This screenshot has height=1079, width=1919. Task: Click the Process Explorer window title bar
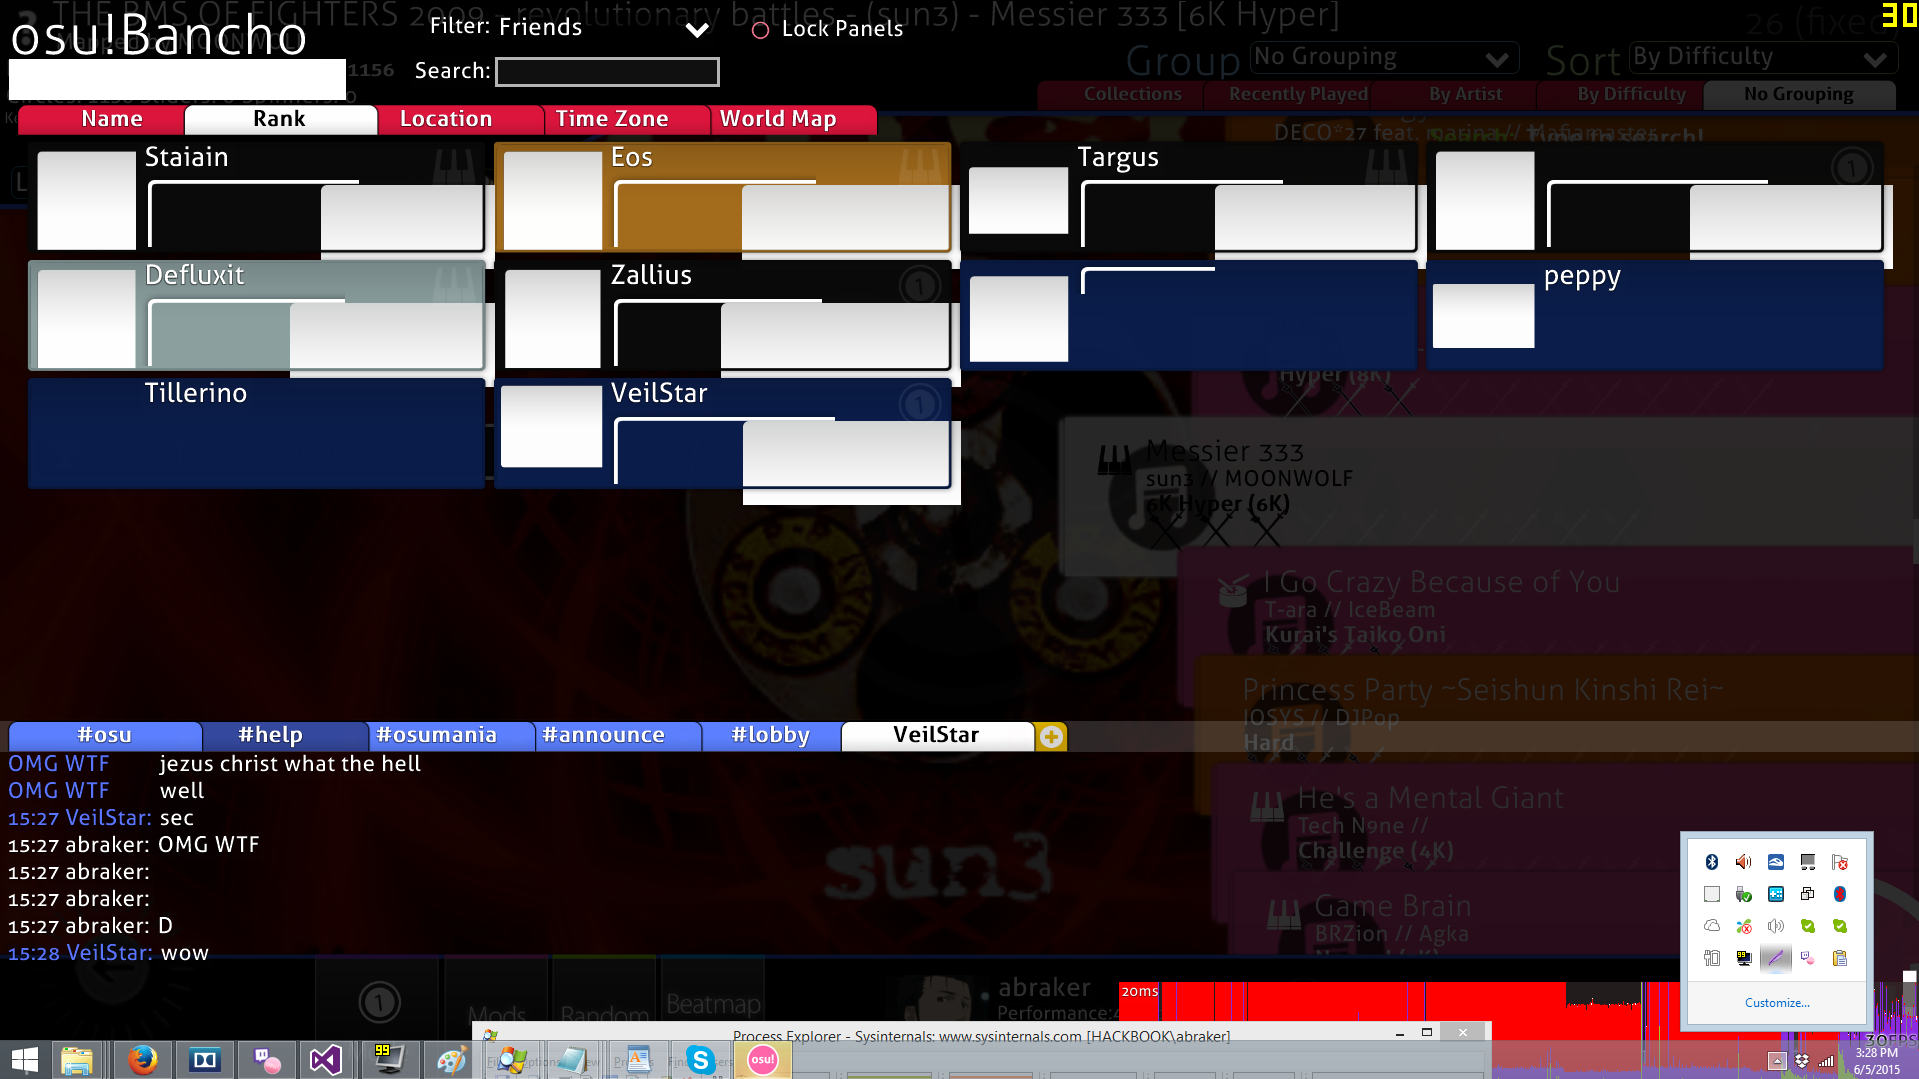tap(980, 1036)
